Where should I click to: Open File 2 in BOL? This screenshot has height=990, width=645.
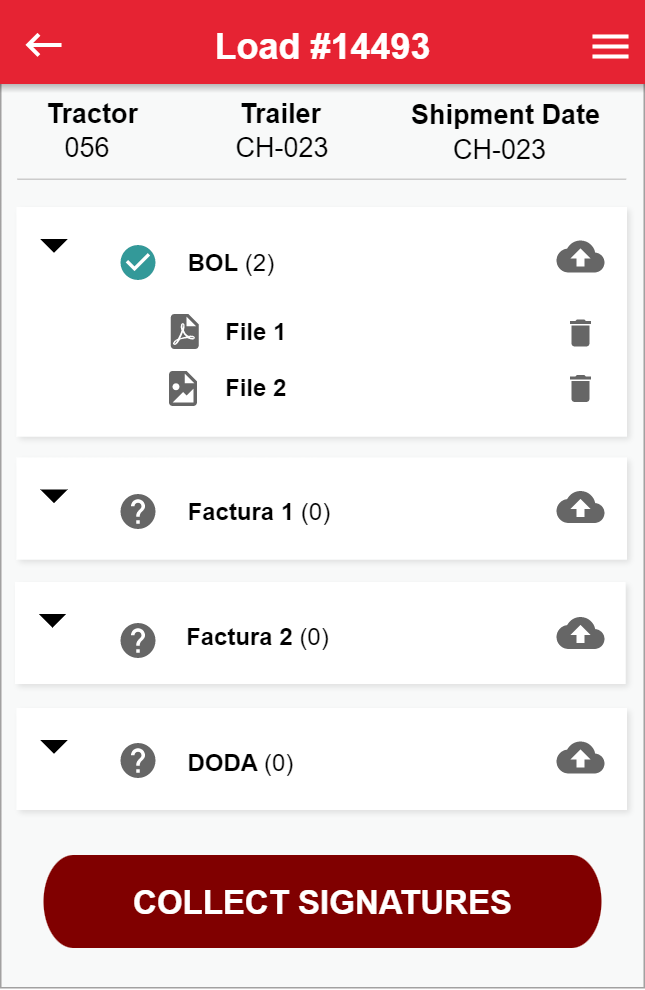pyautogui.click(x=256, y=388)
